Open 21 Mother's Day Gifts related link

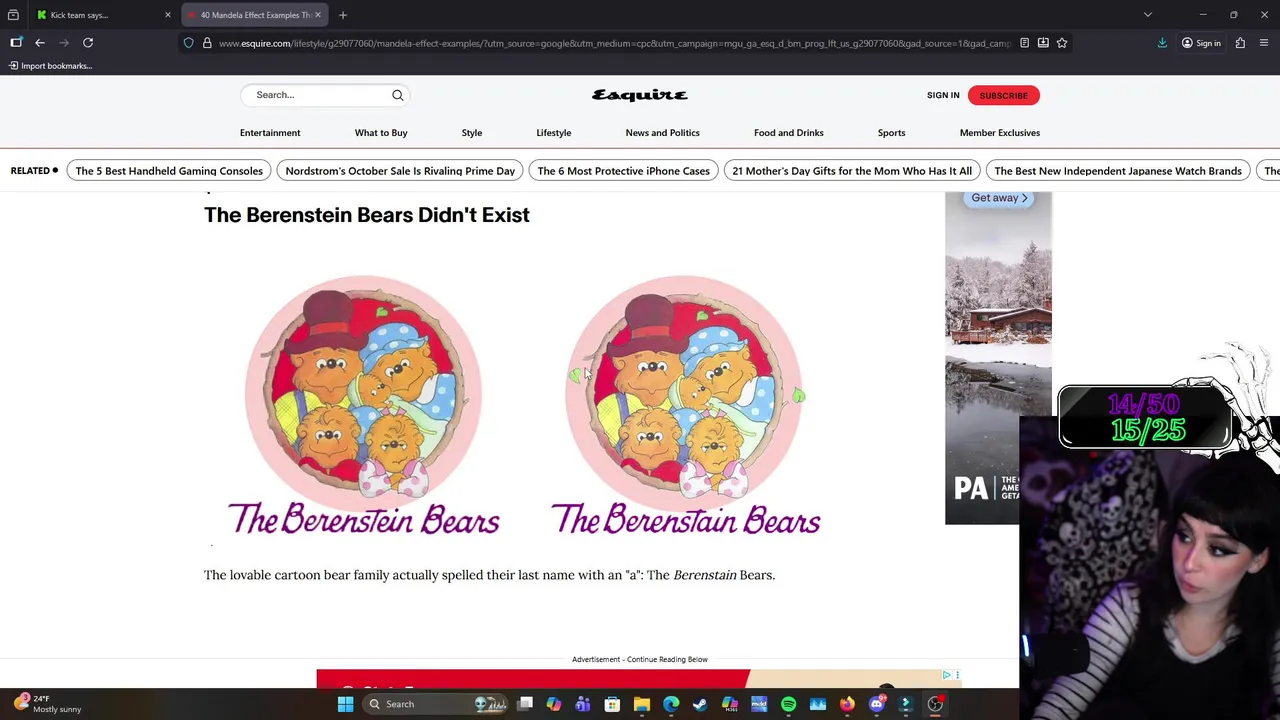point(852,171)
